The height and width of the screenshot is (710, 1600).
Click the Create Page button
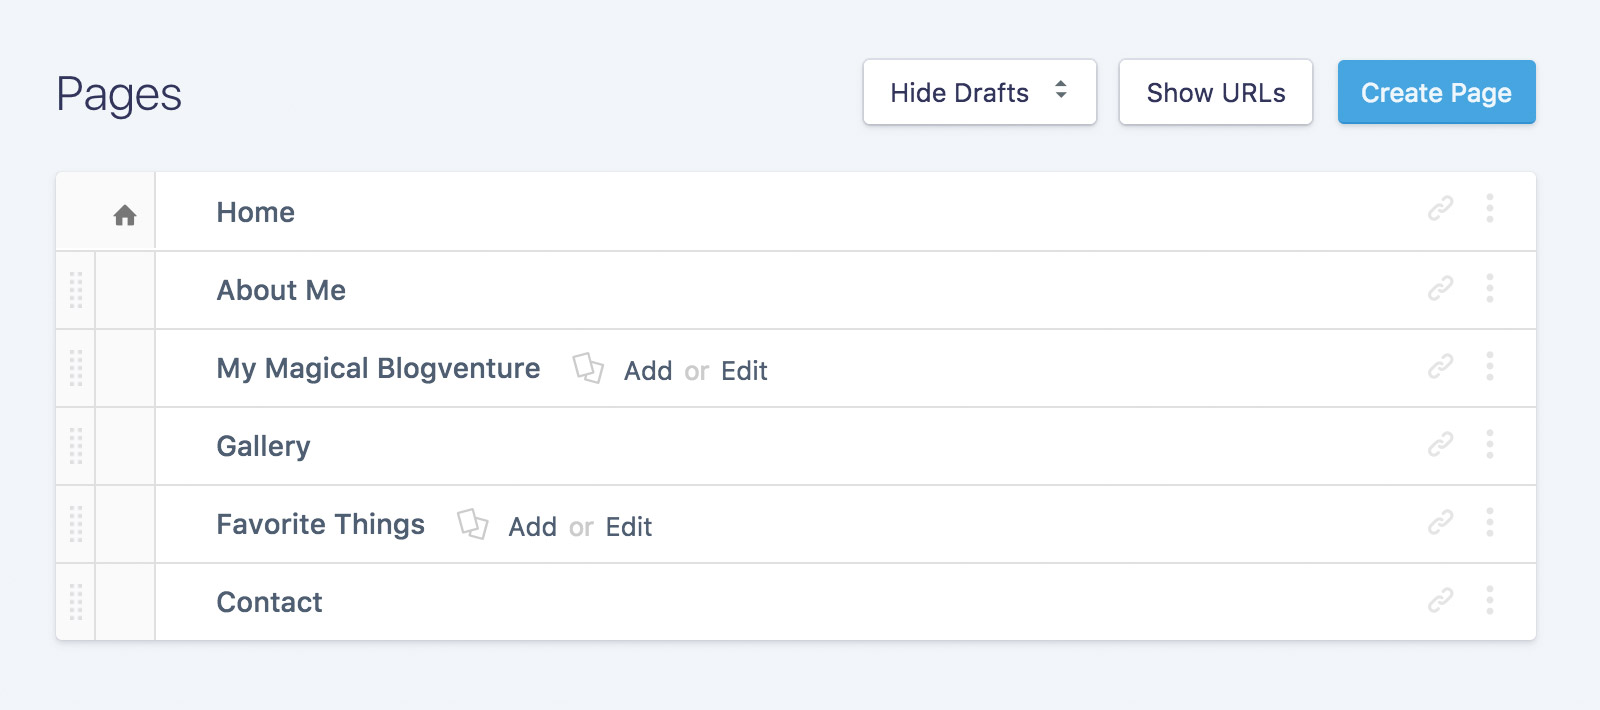(x=1436, y=92)
